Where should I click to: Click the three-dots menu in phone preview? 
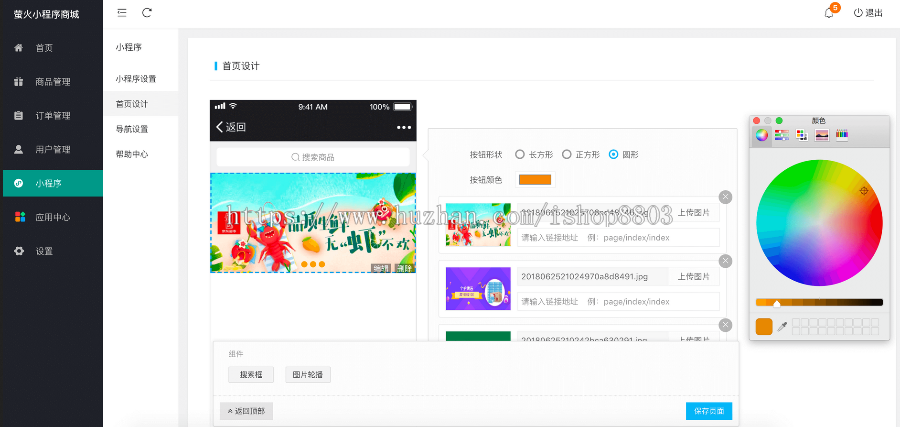tap(404, 127)
